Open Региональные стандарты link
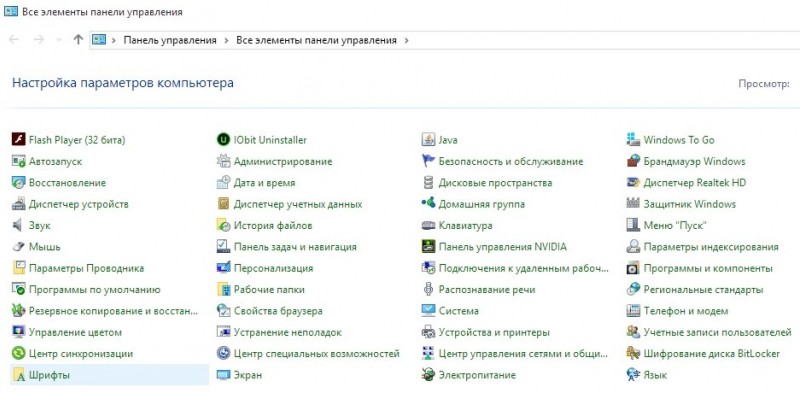 [703, 289]
